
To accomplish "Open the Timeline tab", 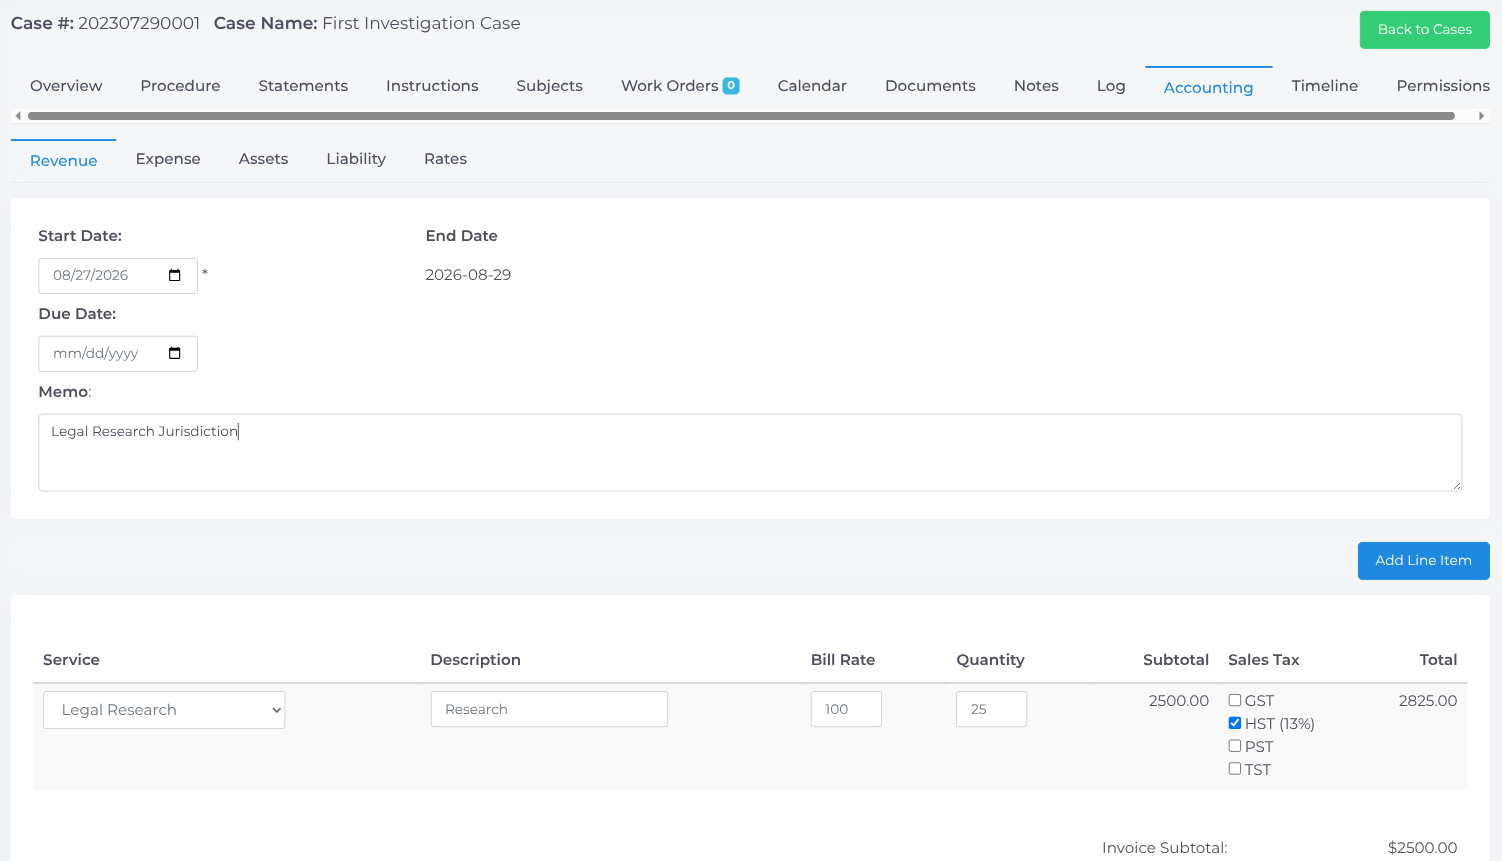I will pos(1324,86).
